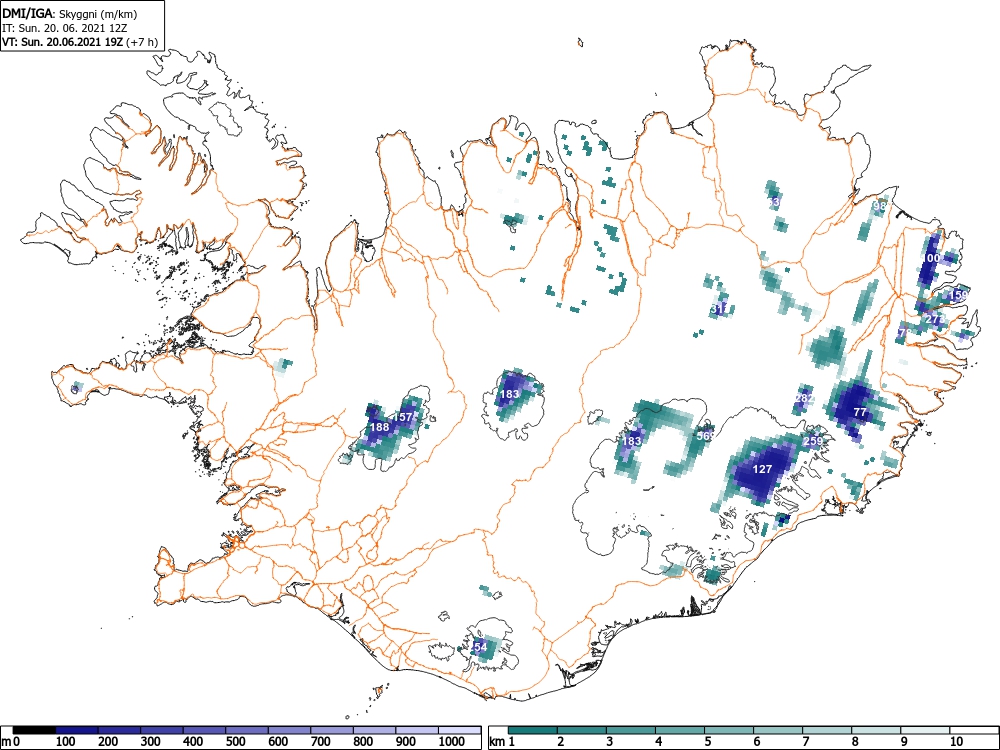The height and width of the screenshot is (750, 1000).
Task: Click the 'VT: Sun. 20.06.2021 19Z (+7 h)' line
Action: click(x=80, y=42)
